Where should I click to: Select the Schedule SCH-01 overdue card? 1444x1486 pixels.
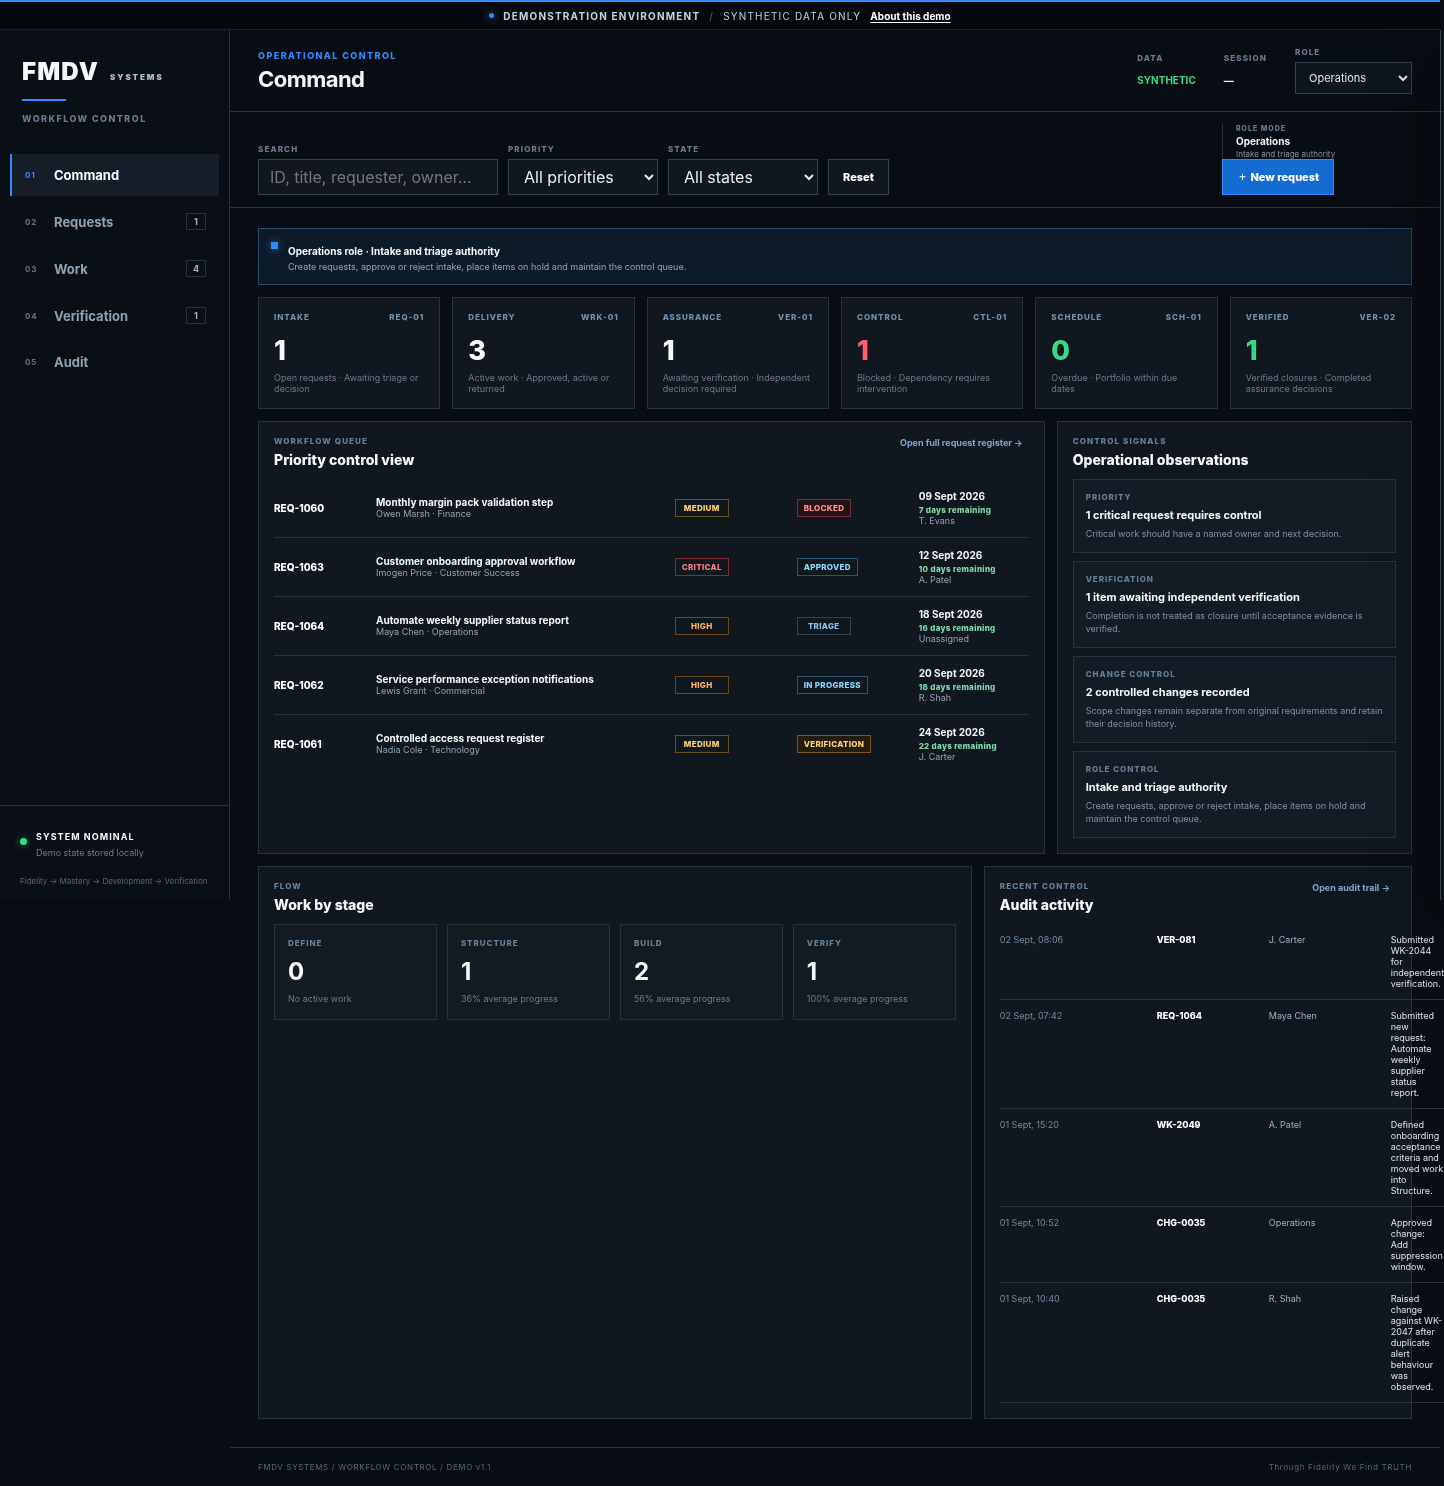[x=1126, y=353]
